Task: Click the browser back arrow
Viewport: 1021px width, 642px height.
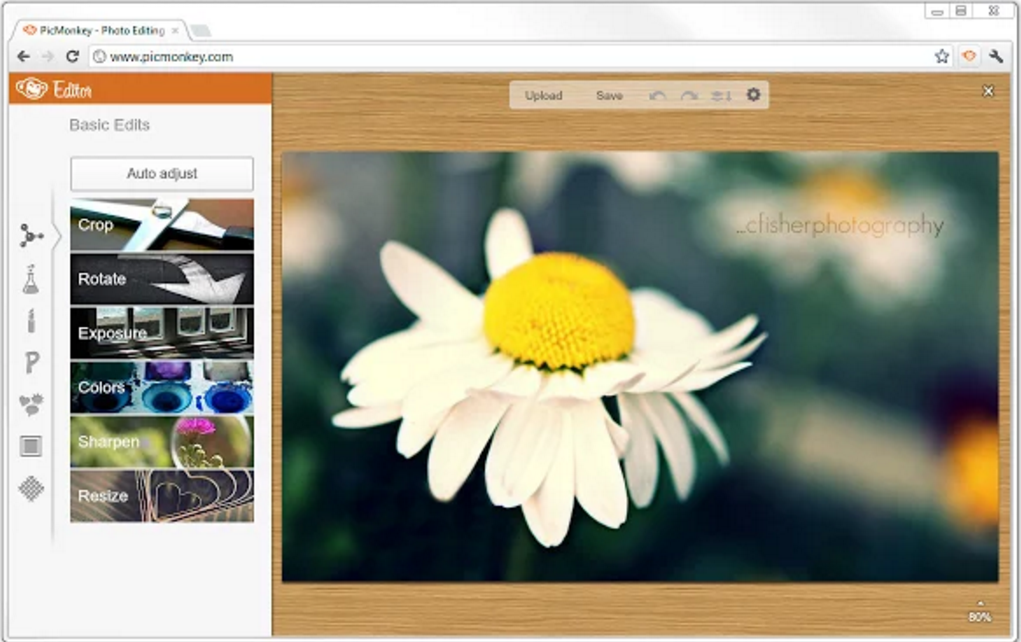Action: pos(23,57)
